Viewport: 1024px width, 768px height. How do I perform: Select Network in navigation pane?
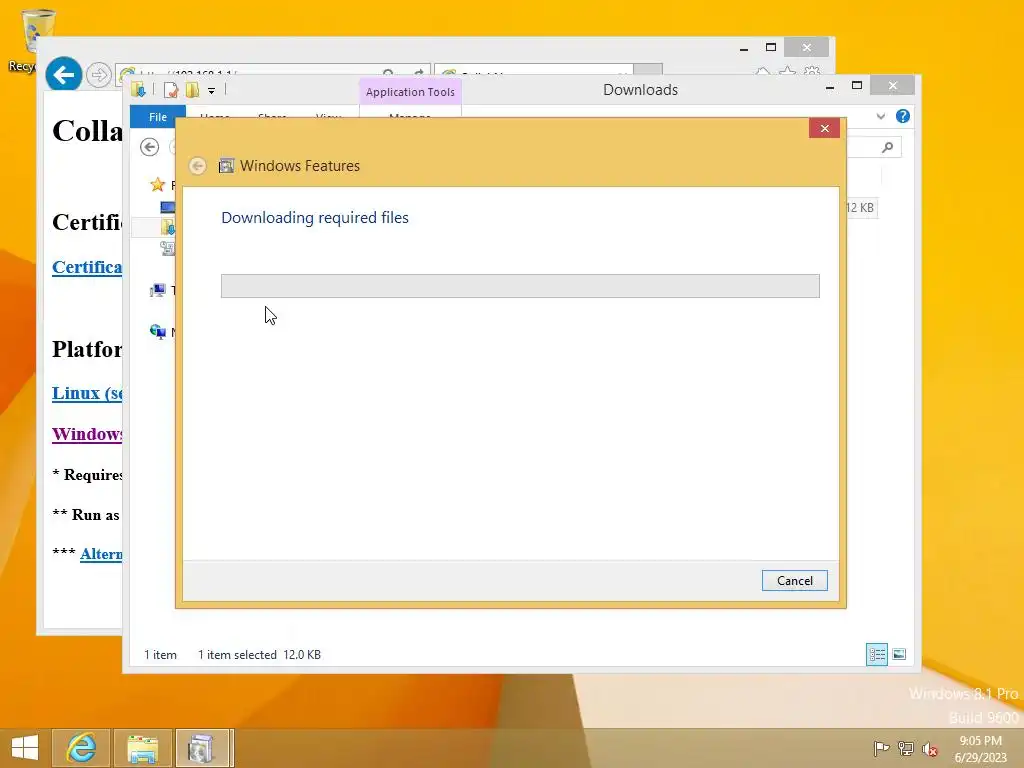pos(157,332)
